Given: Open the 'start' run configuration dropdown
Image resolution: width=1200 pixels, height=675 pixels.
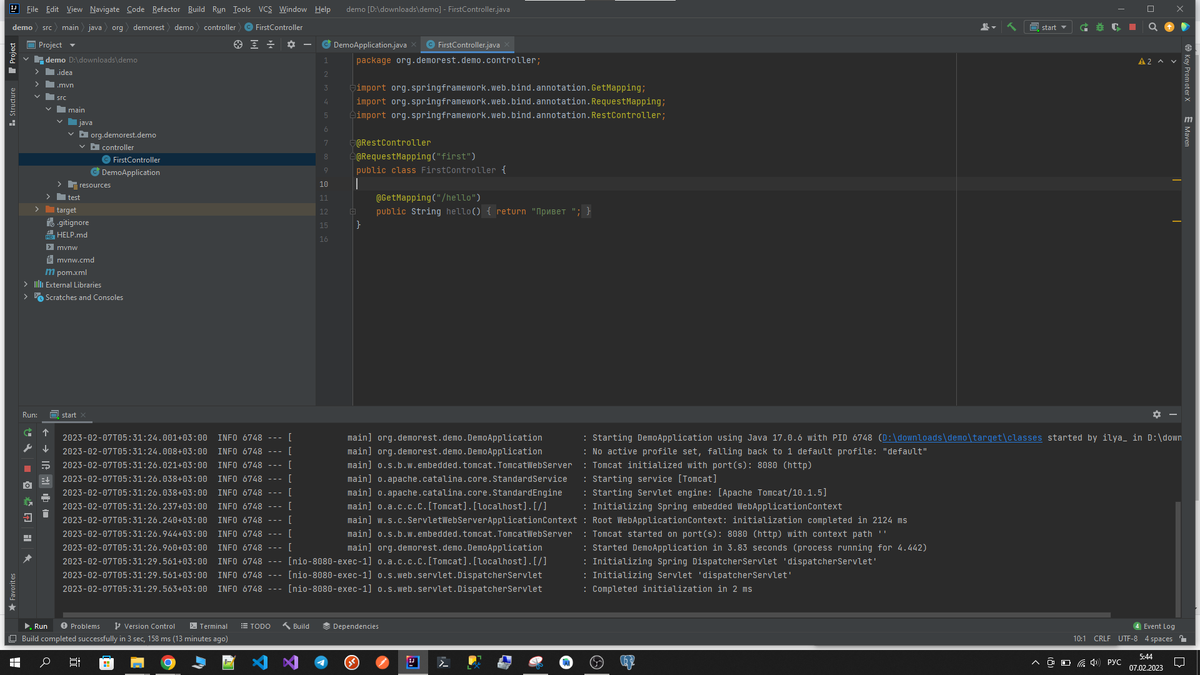Looking at the screenshot, I should tap(1049, 27).
